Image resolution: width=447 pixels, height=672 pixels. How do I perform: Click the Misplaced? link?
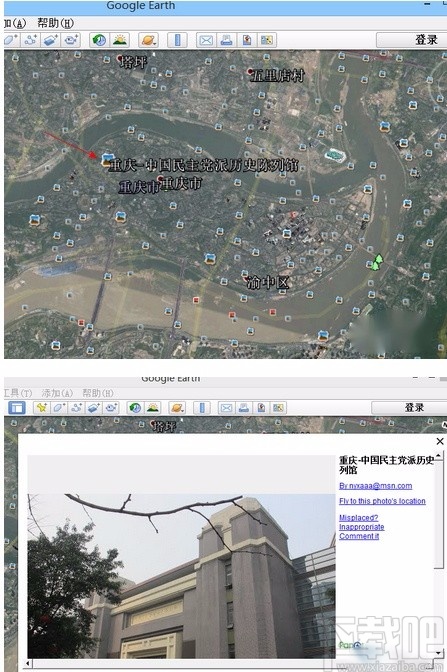point(358,518)
